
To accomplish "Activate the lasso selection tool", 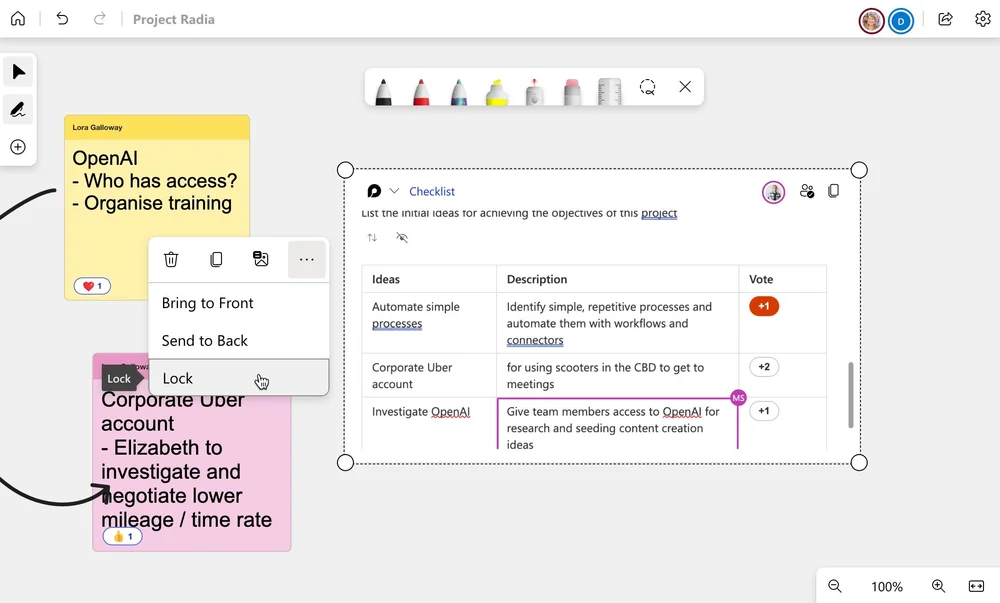I will tap(647, 88).
